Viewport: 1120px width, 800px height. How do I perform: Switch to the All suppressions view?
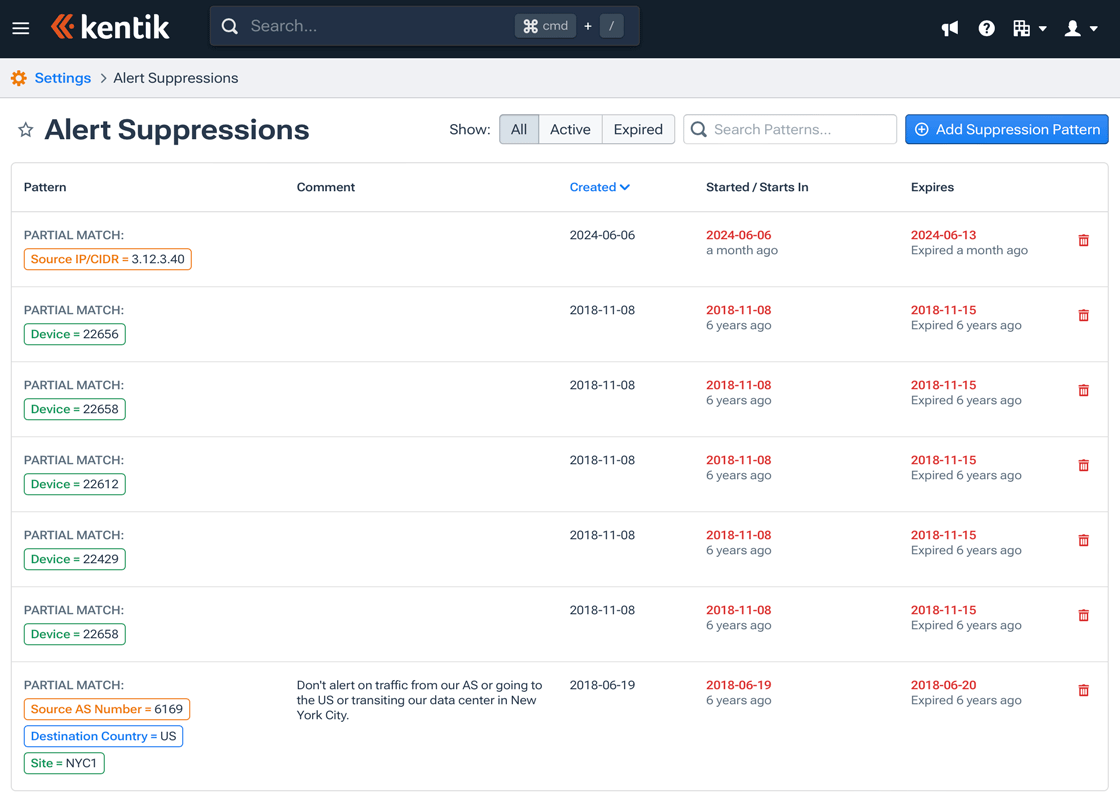point(518,129)
